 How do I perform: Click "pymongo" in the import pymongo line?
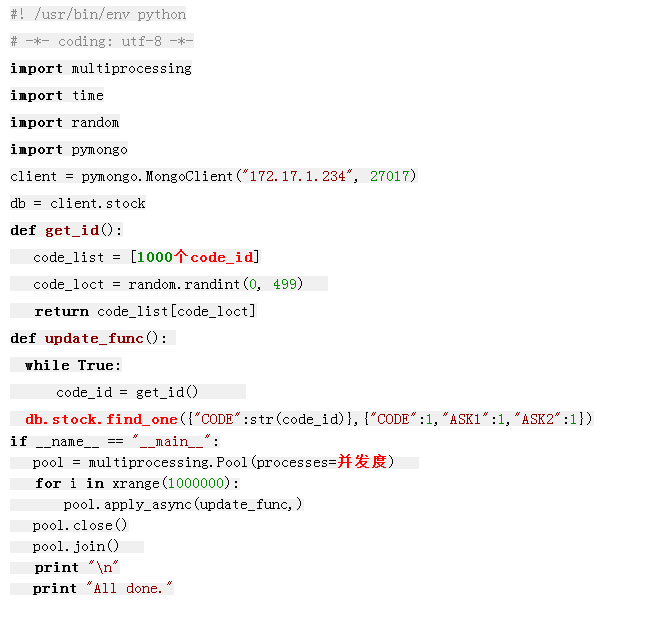pos(99,149)
